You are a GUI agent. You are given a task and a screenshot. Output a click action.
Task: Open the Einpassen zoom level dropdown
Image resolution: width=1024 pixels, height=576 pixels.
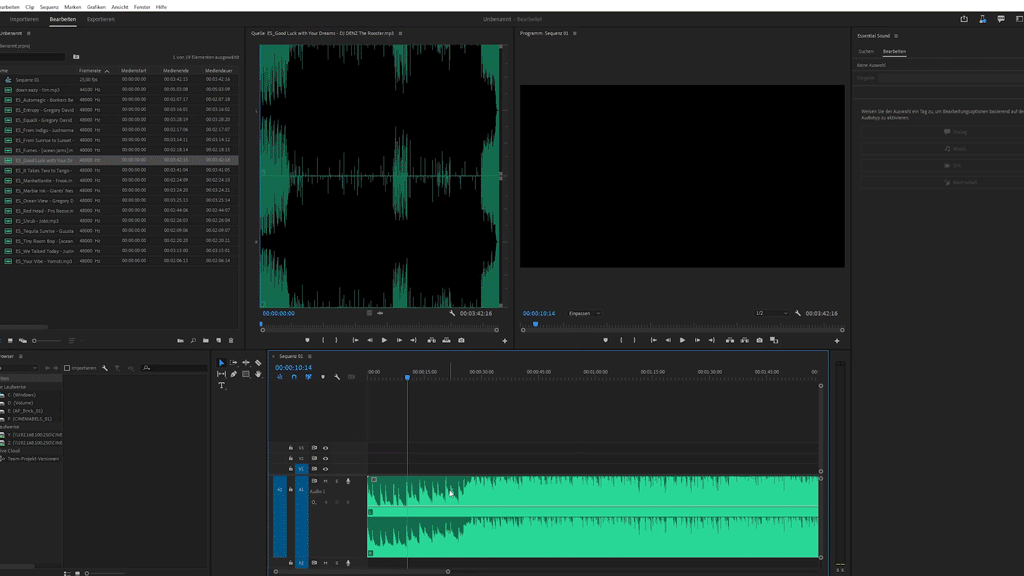(x=585, y=313)
